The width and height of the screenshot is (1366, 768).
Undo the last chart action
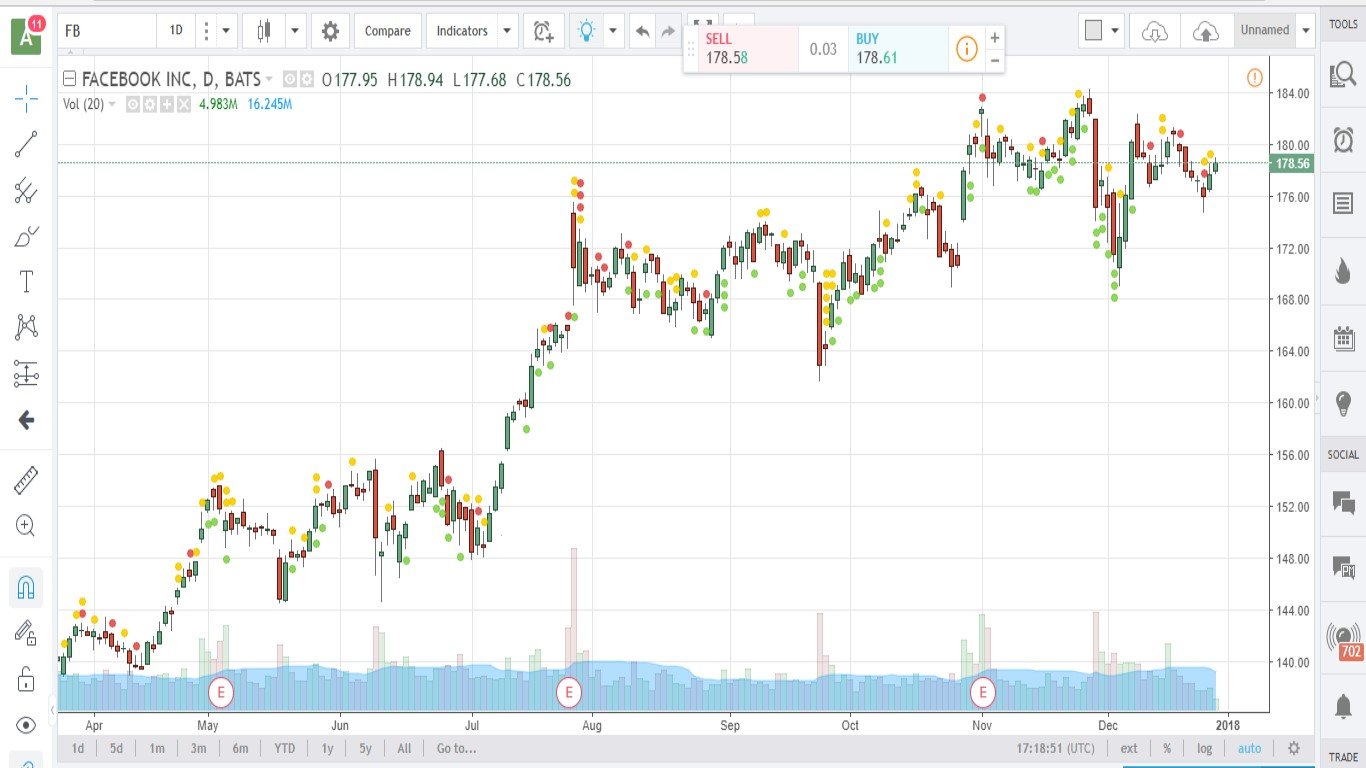click(x=642, y=31)
